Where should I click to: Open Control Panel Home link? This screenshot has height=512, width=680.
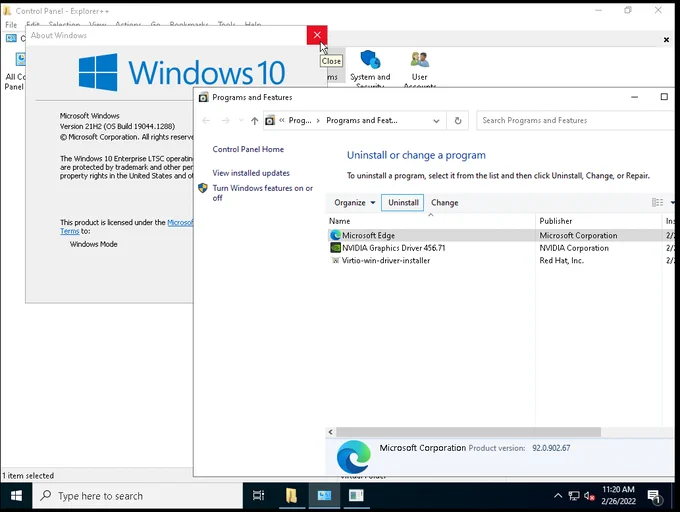pyautogui.click(x=248, y=149)
